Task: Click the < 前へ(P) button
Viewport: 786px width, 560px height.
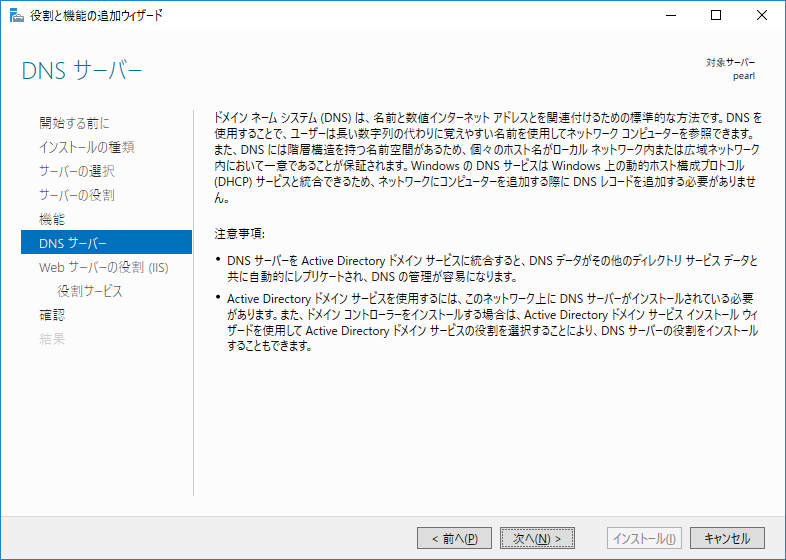Action: click(454, 538)
